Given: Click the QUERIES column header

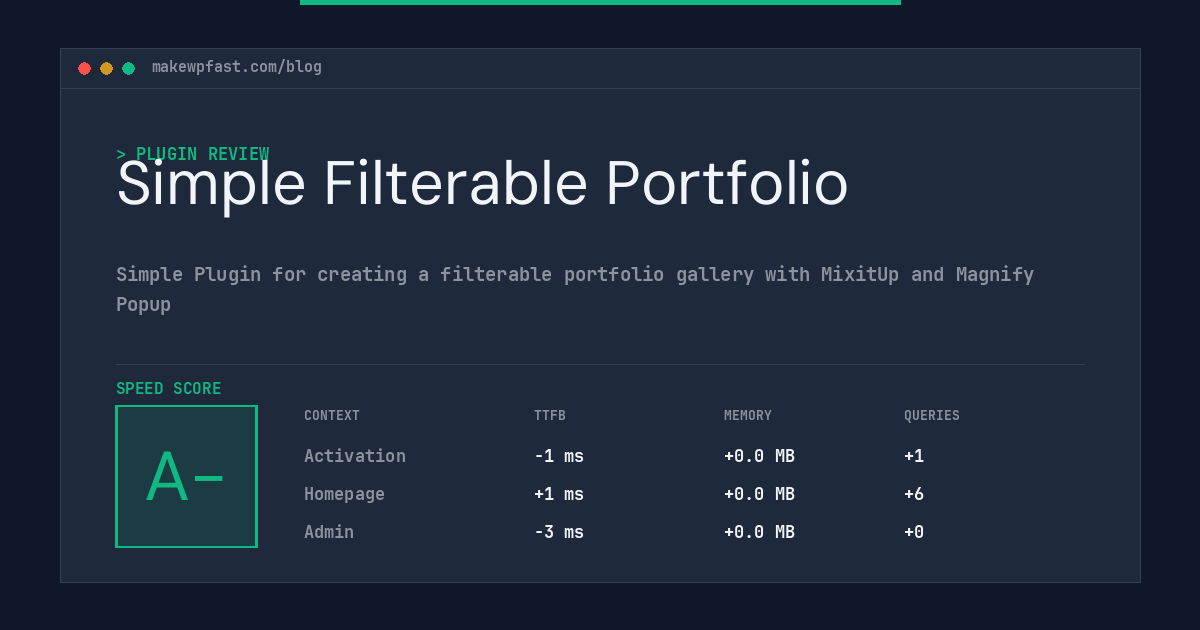Looking at the screenshot, I should click(932, 416).
